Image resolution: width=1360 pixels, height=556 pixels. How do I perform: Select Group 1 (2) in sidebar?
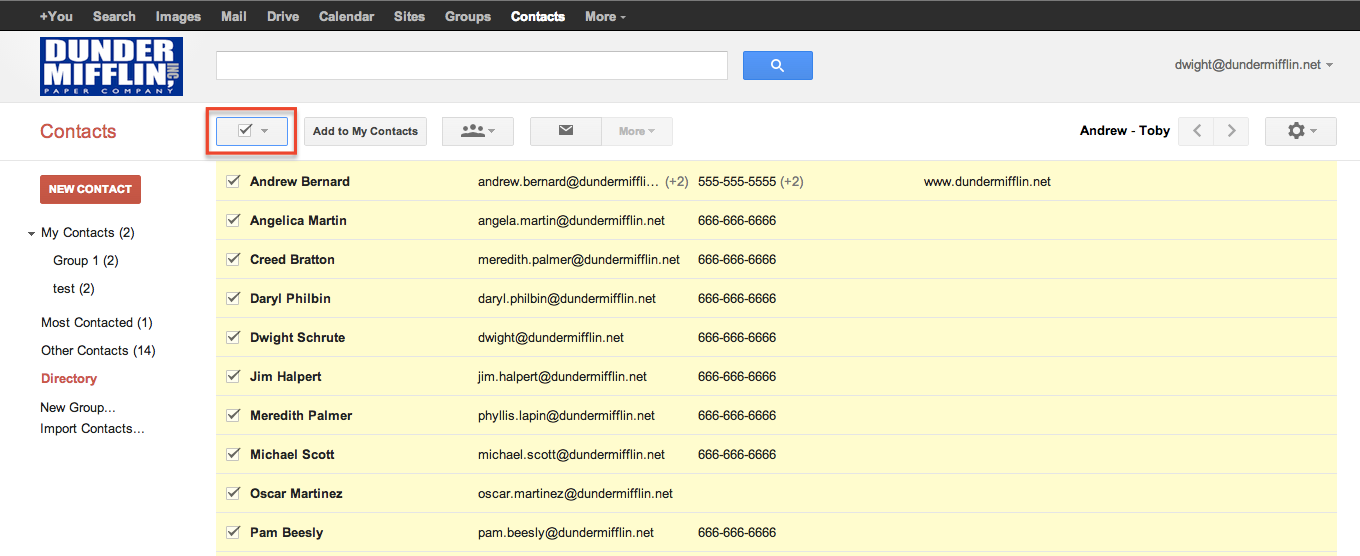point(86,261)
